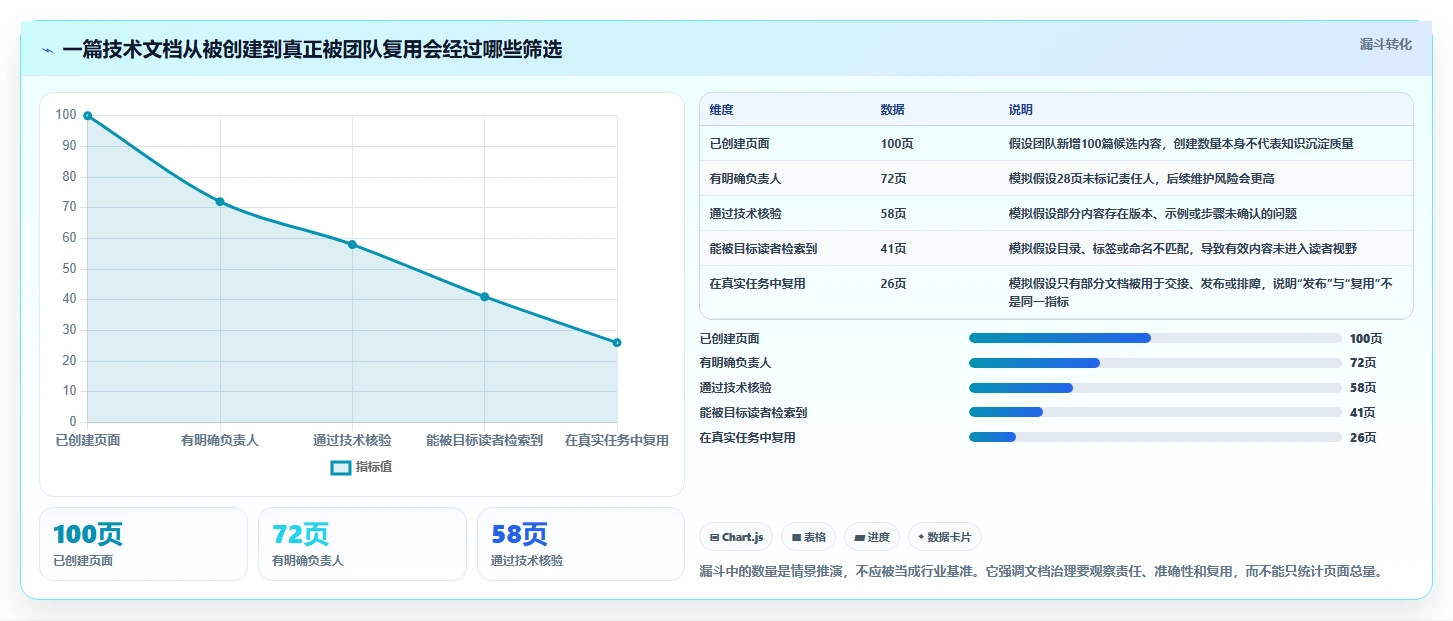
Task: Select the Chart.js tag chip
Action: tap(736, 537)
